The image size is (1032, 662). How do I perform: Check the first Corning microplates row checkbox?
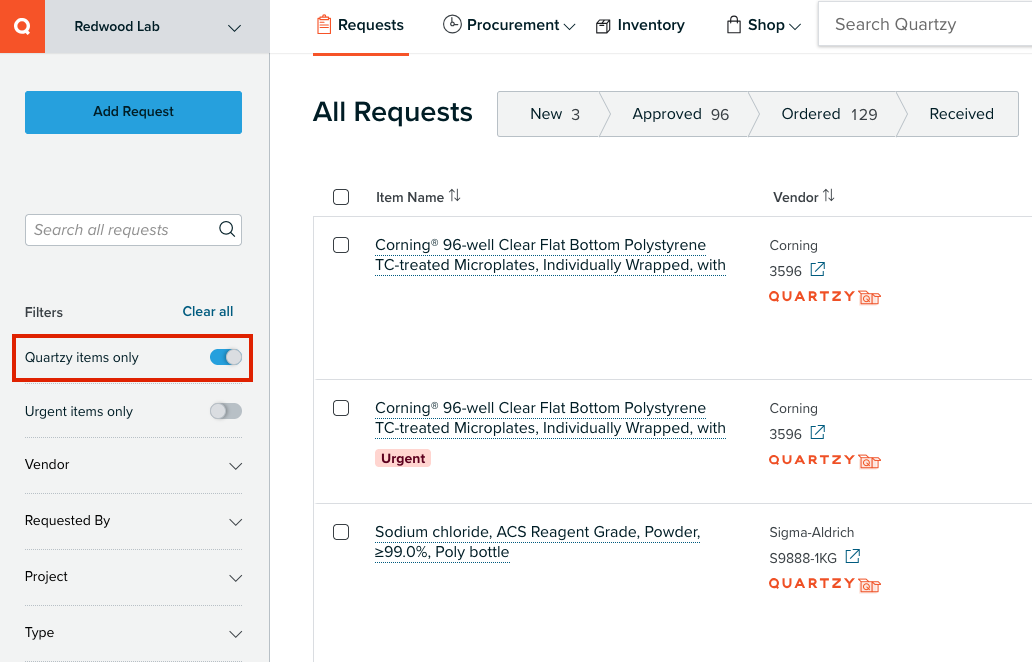pos(341,245)
